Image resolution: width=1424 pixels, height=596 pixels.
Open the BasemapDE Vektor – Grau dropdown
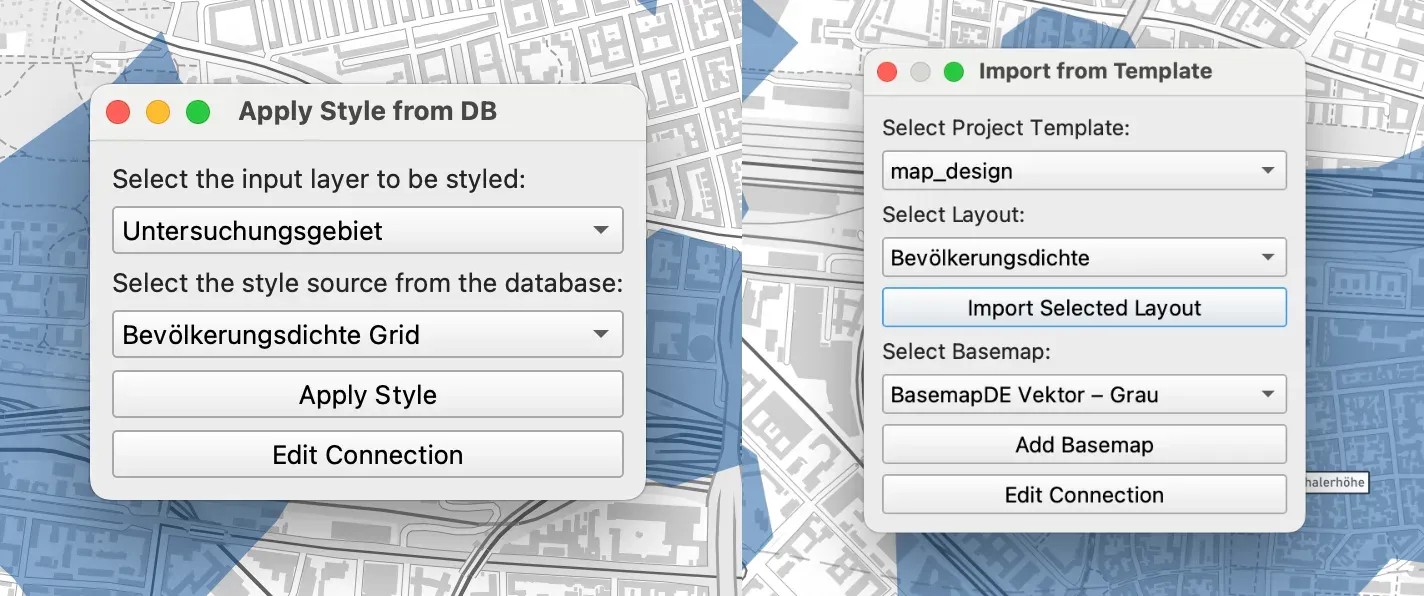point(1084,395)
